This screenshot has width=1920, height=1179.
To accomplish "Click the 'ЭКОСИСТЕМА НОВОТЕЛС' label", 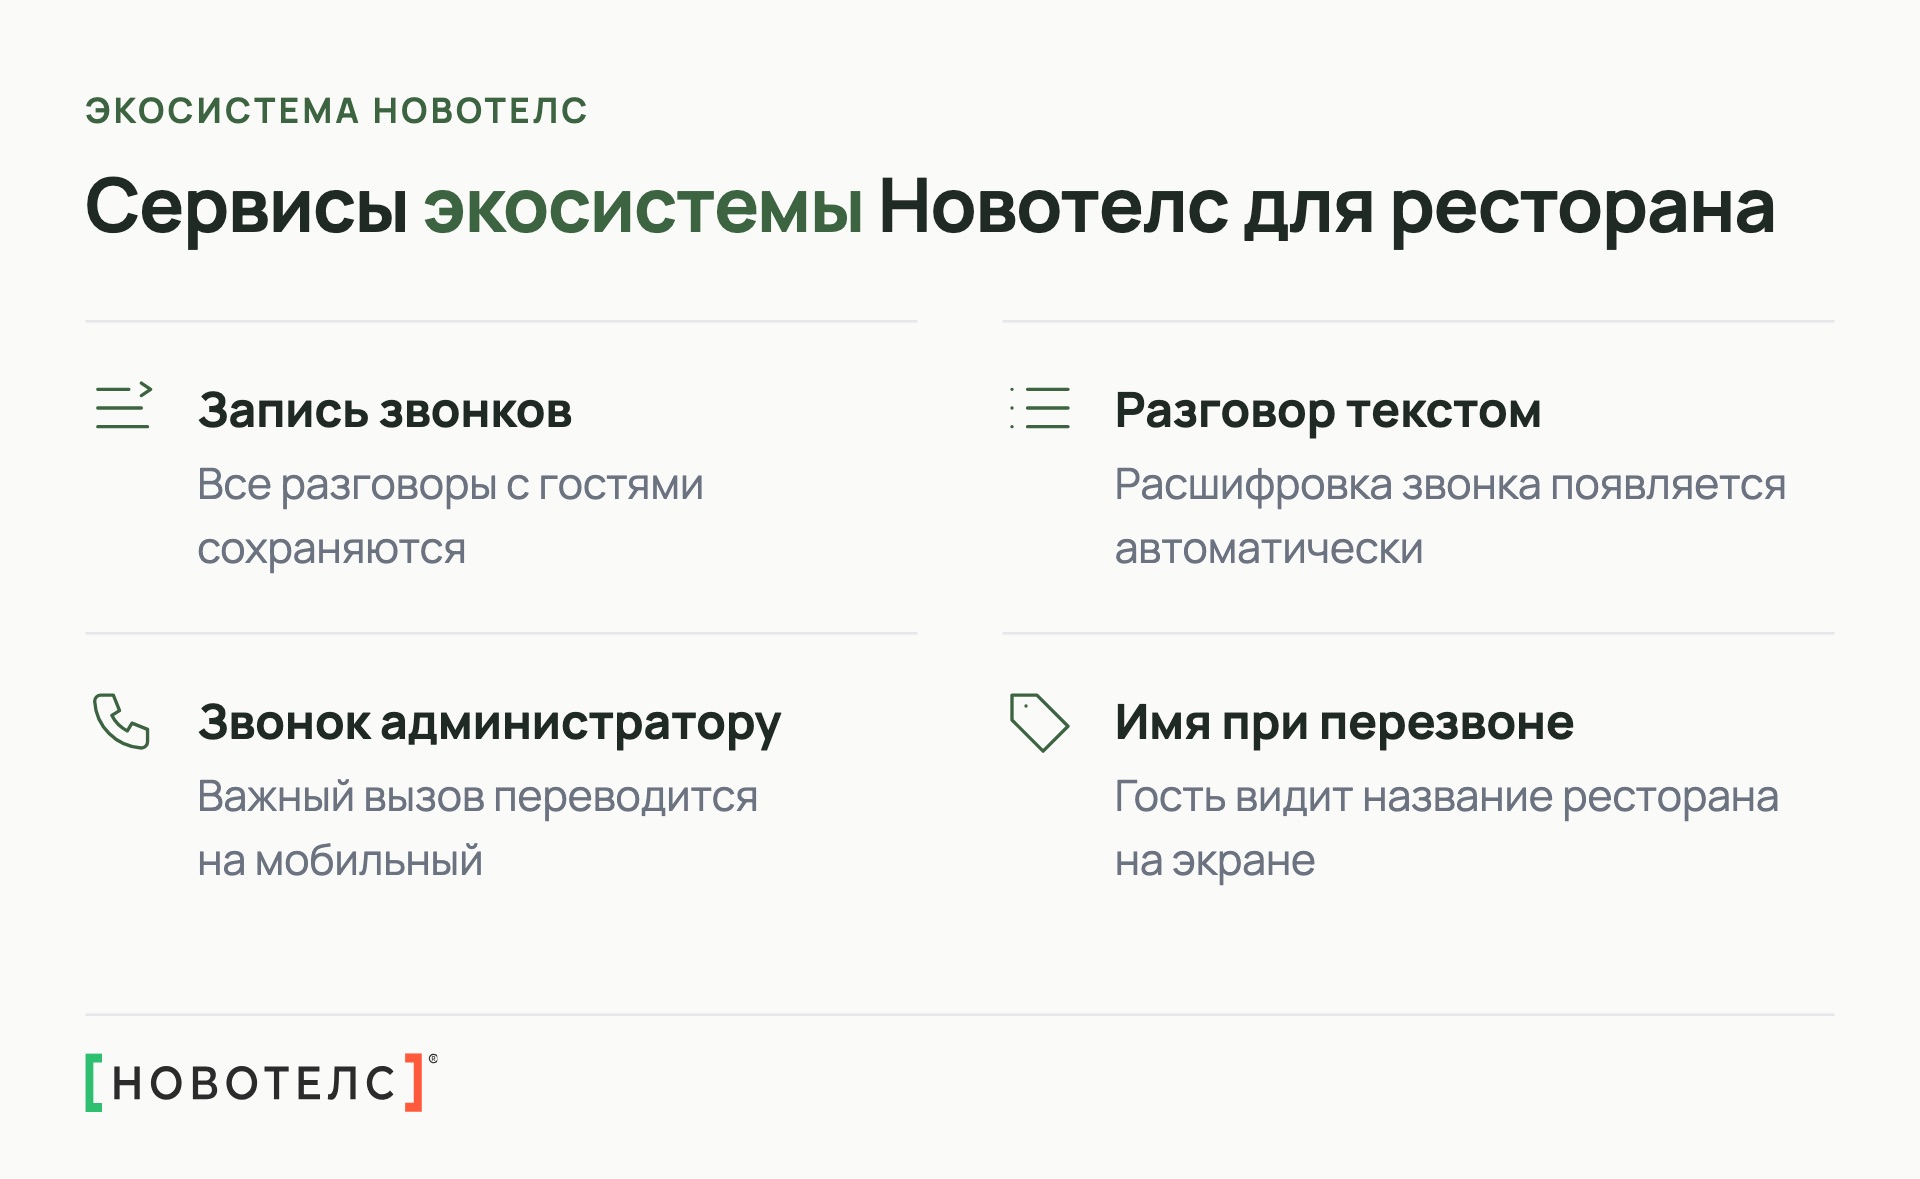I will (x=337, y=111).
